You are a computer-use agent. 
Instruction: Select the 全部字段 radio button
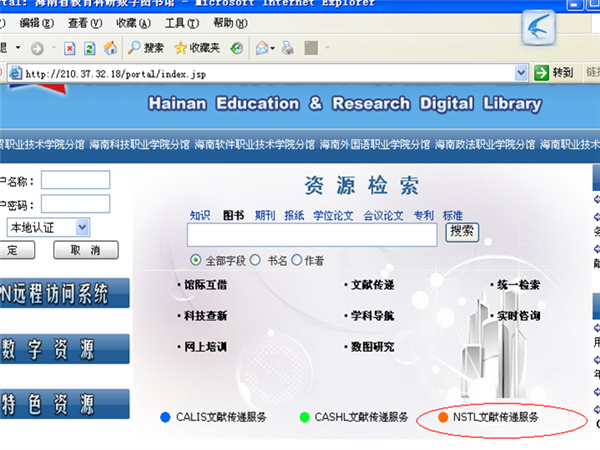pos(196,260)
